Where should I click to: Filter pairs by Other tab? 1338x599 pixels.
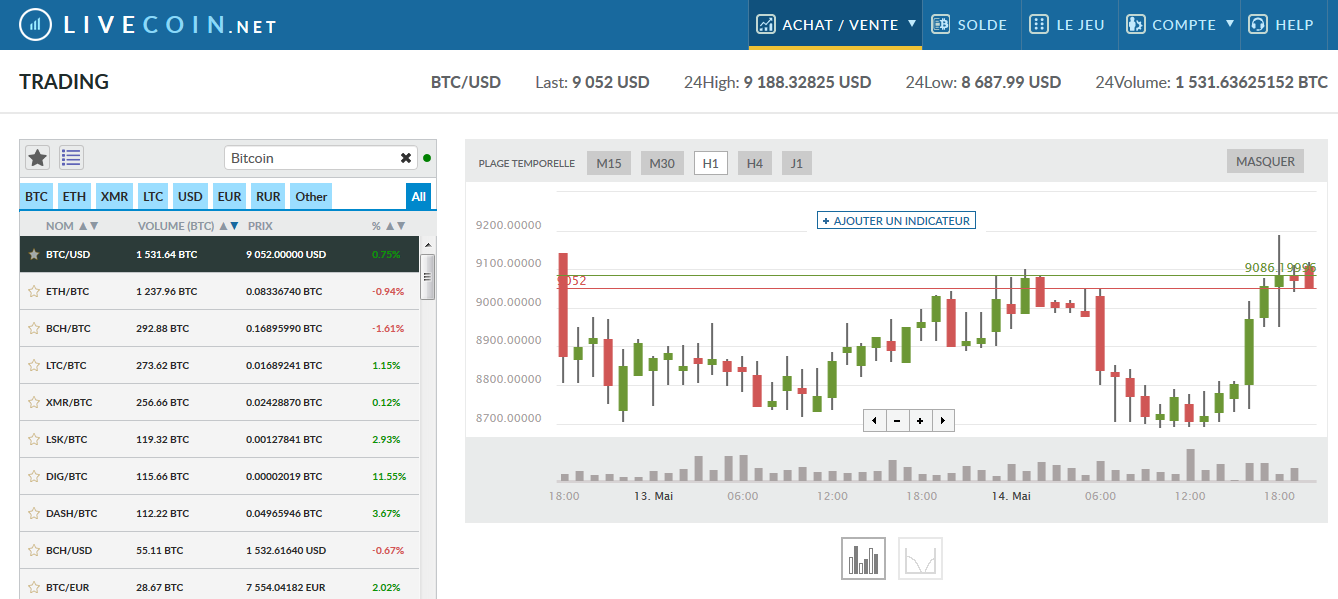311,196
